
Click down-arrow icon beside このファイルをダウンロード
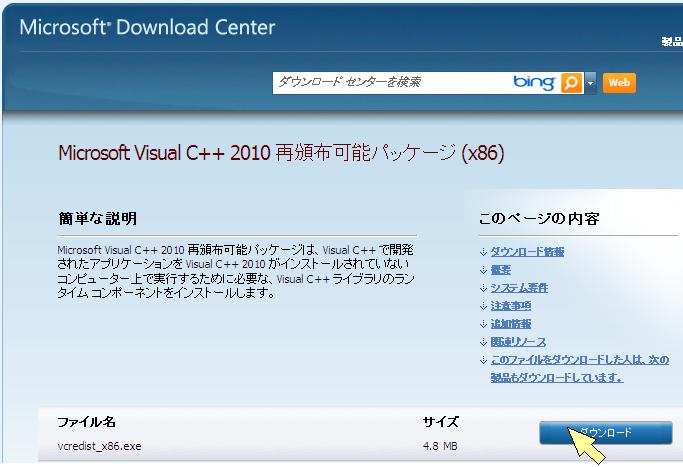coord(483,360)
